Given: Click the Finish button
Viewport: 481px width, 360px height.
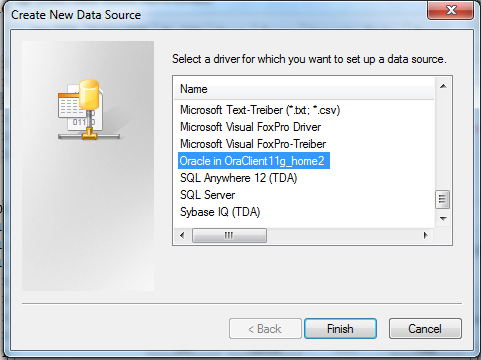Looking at the screenshot, I should (340, 329).
